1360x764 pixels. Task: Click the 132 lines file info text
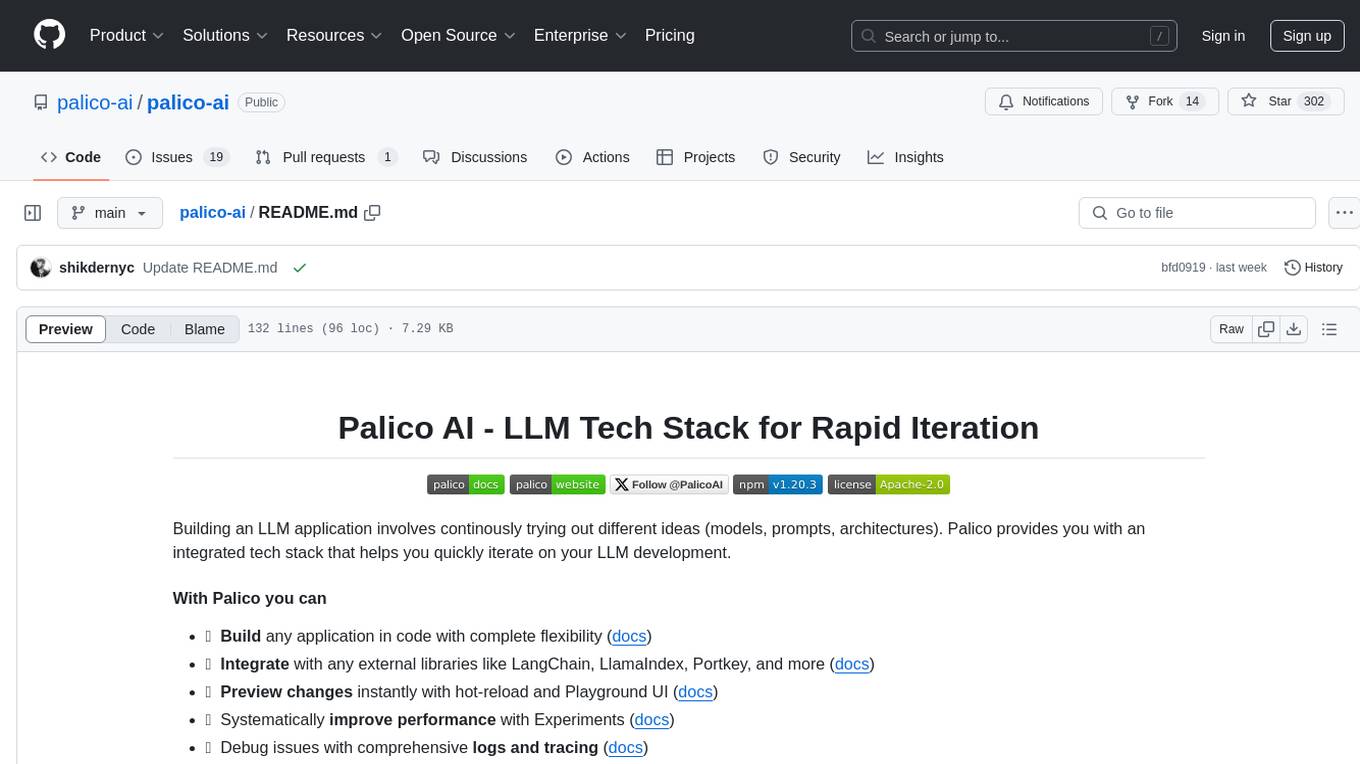350,329
